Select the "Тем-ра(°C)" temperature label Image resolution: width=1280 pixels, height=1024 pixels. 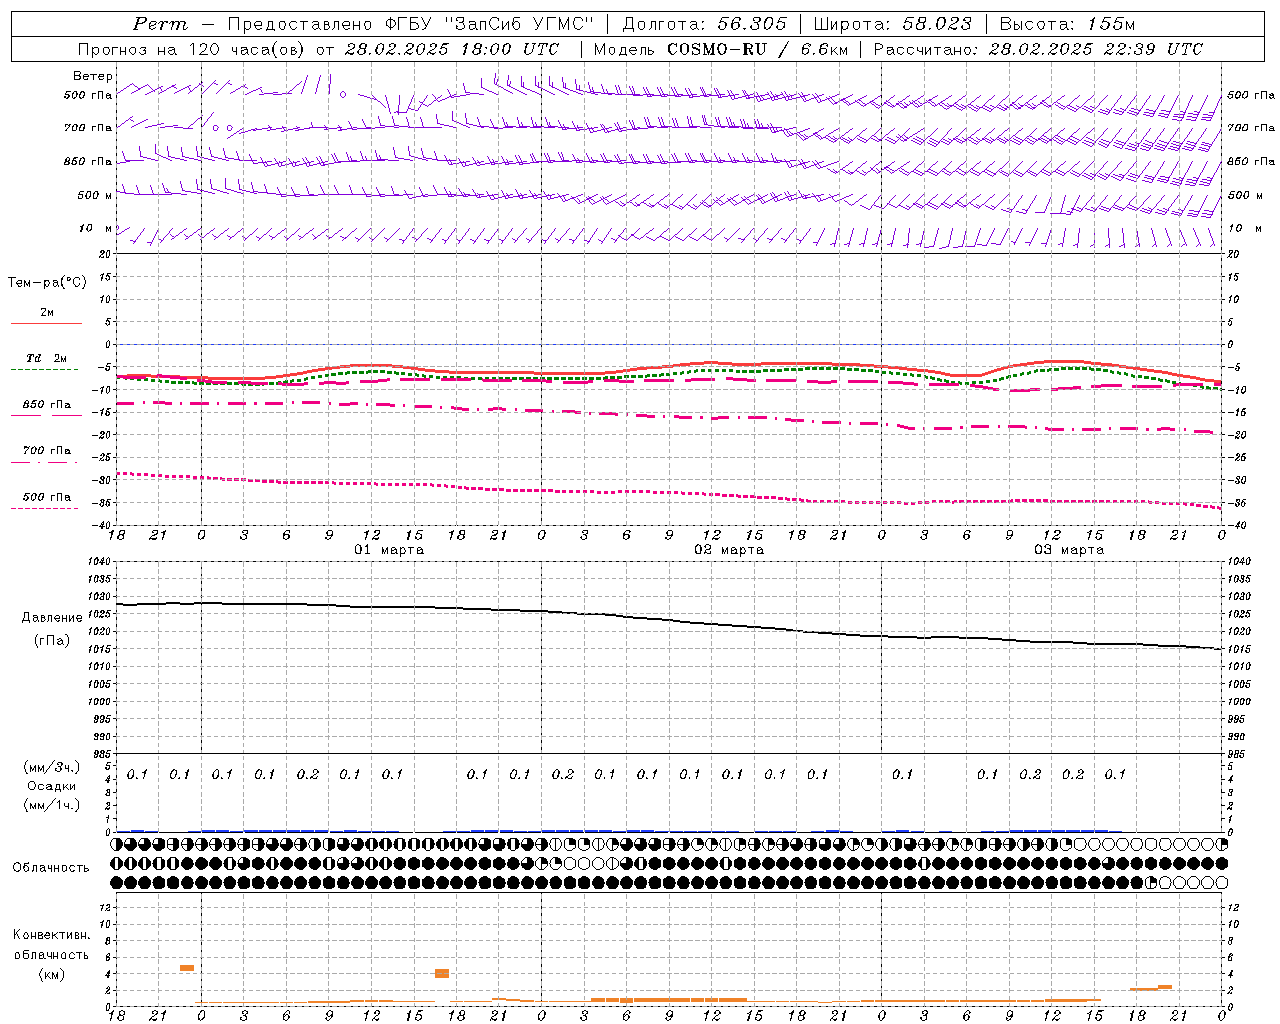click(47, 283)
